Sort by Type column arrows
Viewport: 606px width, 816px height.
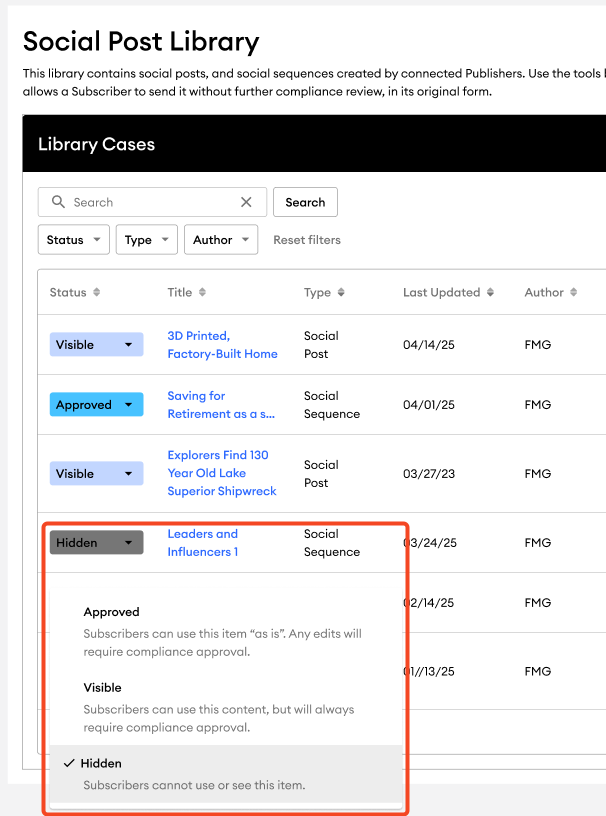tap(341, 292)
